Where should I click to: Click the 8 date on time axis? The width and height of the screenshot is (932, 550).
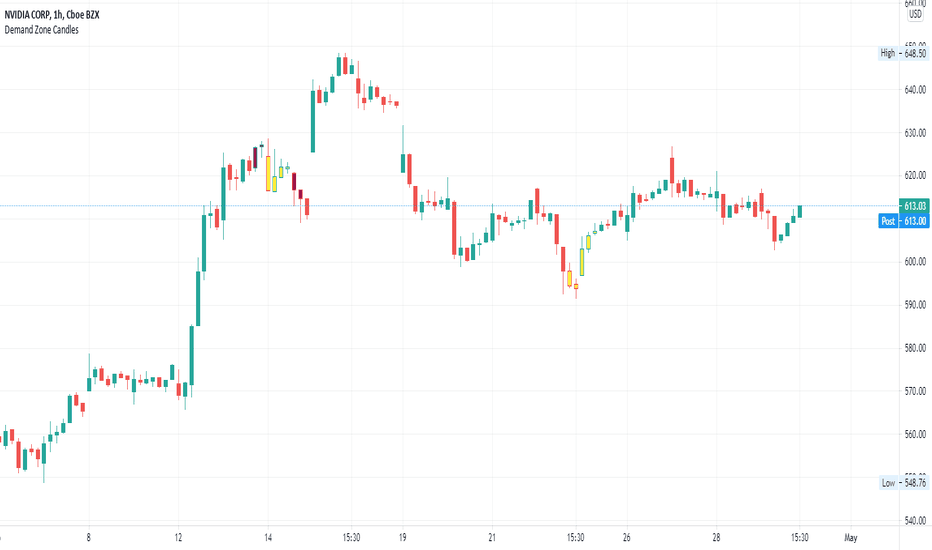89,538
